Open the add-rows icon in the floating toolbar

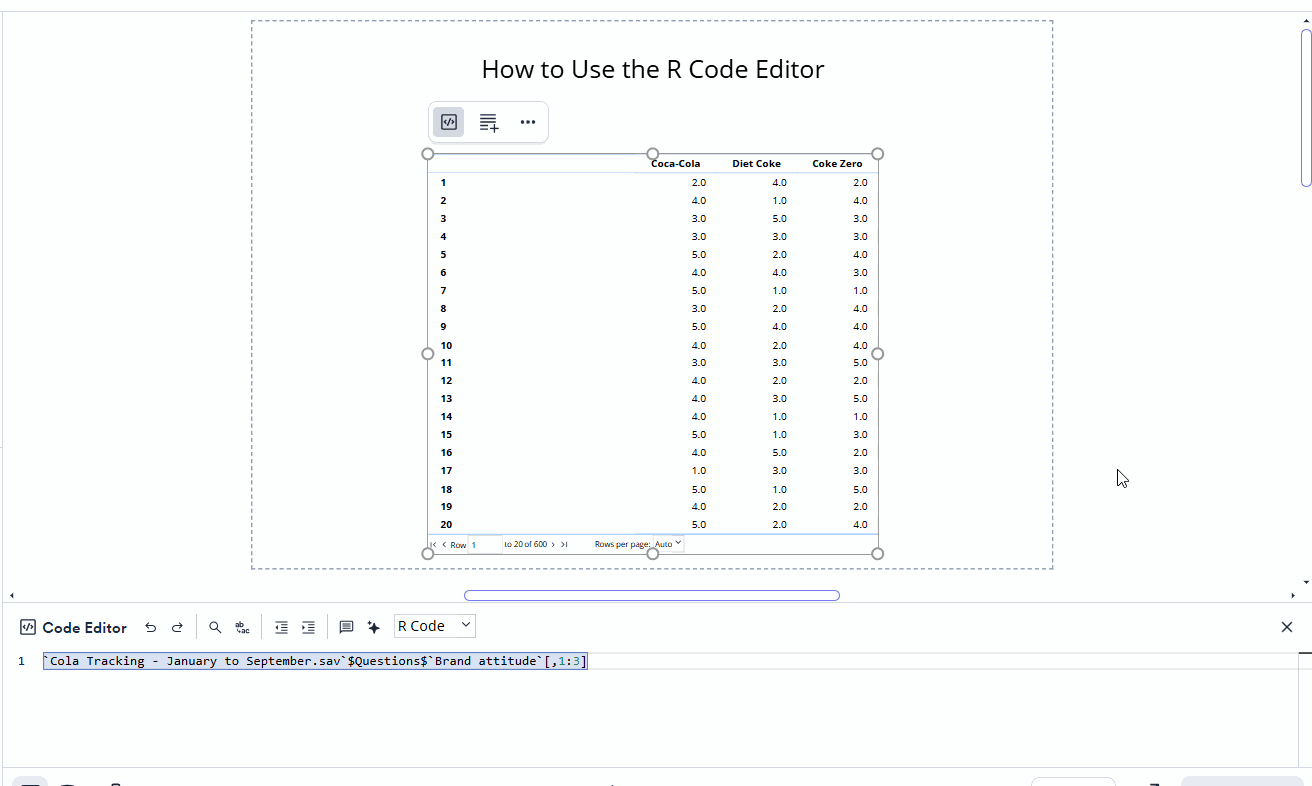click(488, 121)
